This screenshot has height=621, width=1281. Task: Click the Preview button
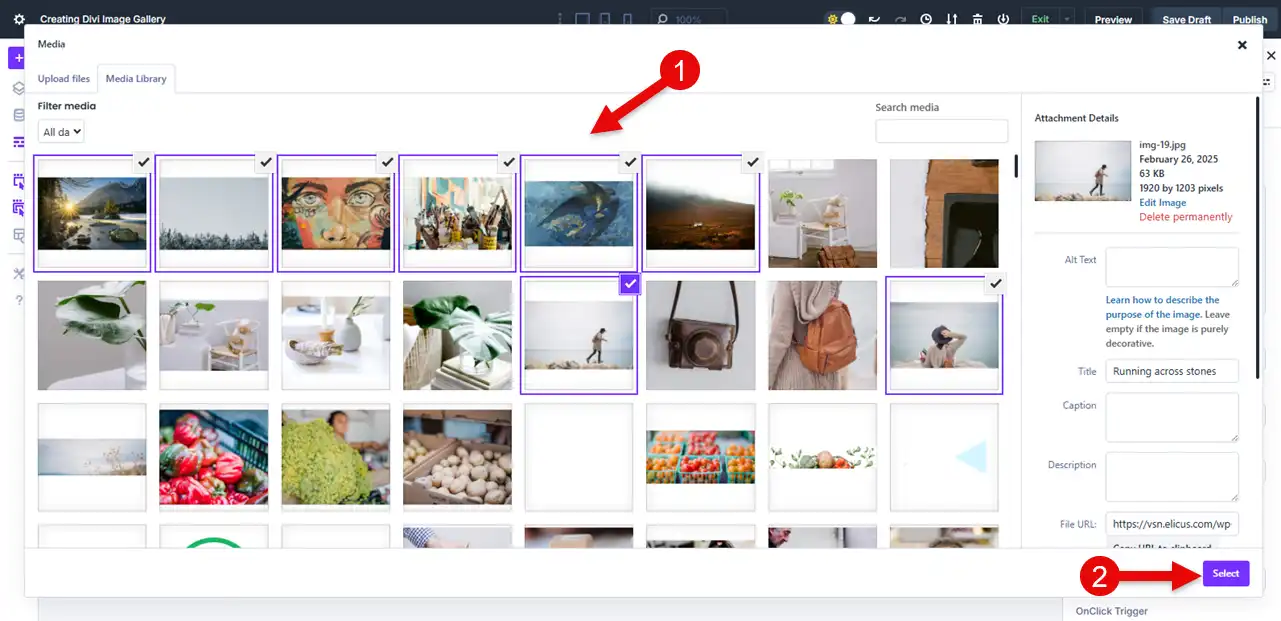click(x=1113, y=19)
